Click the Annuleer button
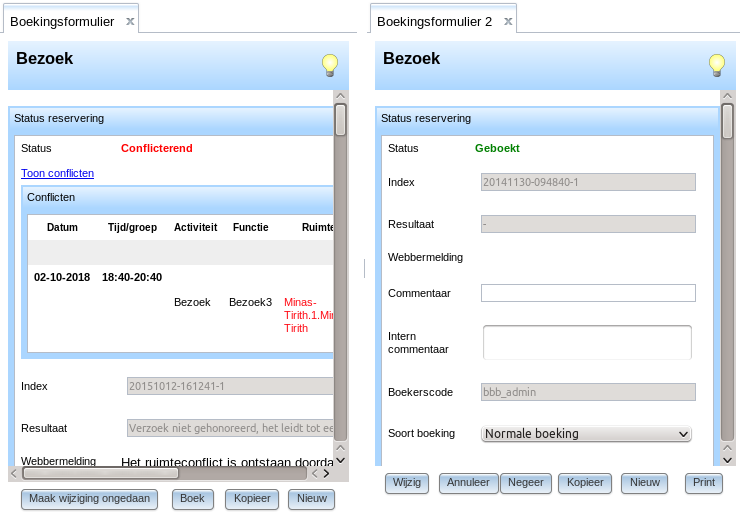The height and width of the screenshot is (516, 740). pos(468,483)
